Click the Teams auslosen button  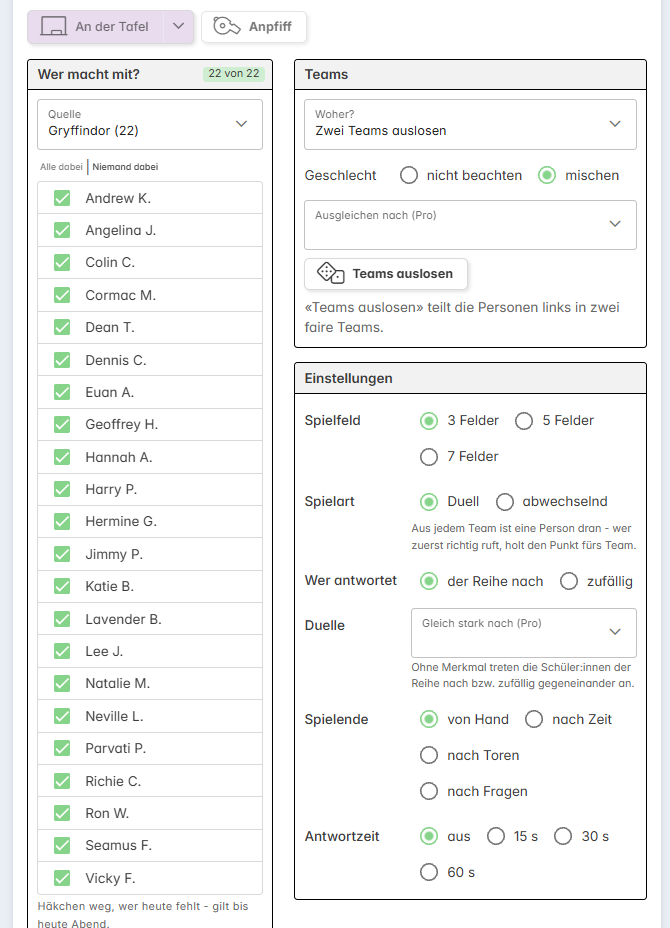[x=386, y=274]
